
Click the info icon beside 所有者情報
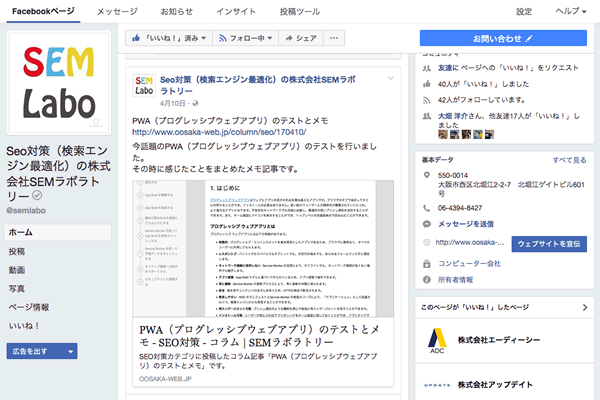pyautogui.click(x=427, y=280)
